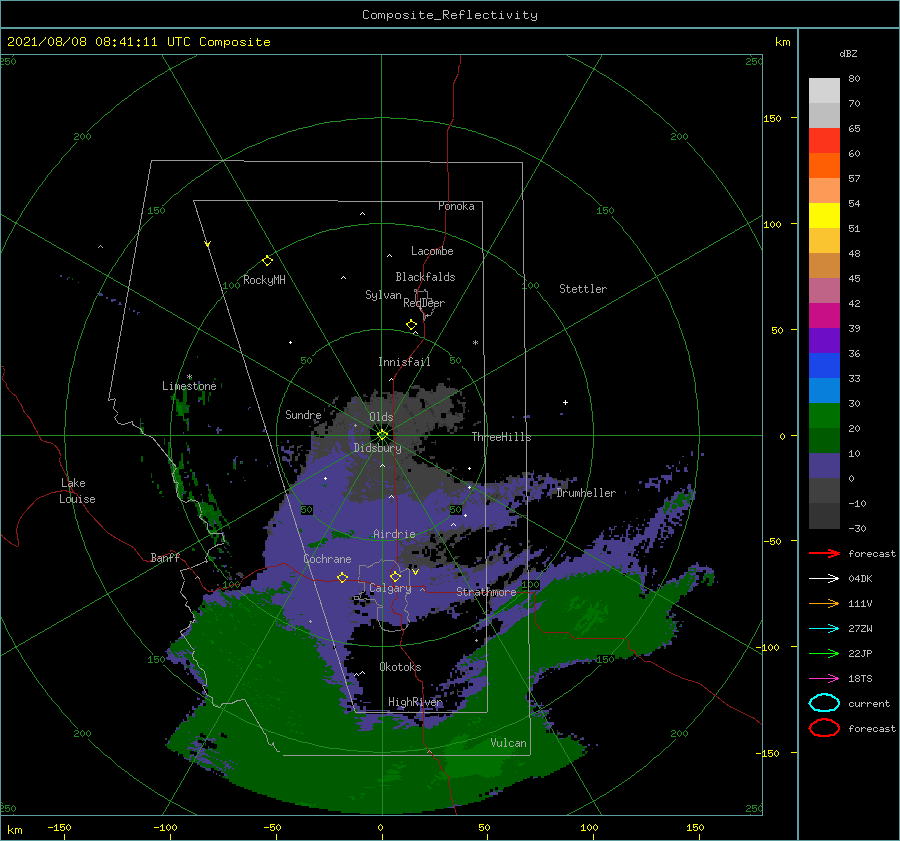Pick the red 65-60 dBZ swatch
The height and width of the screenshot is (841, 900).
824,140
